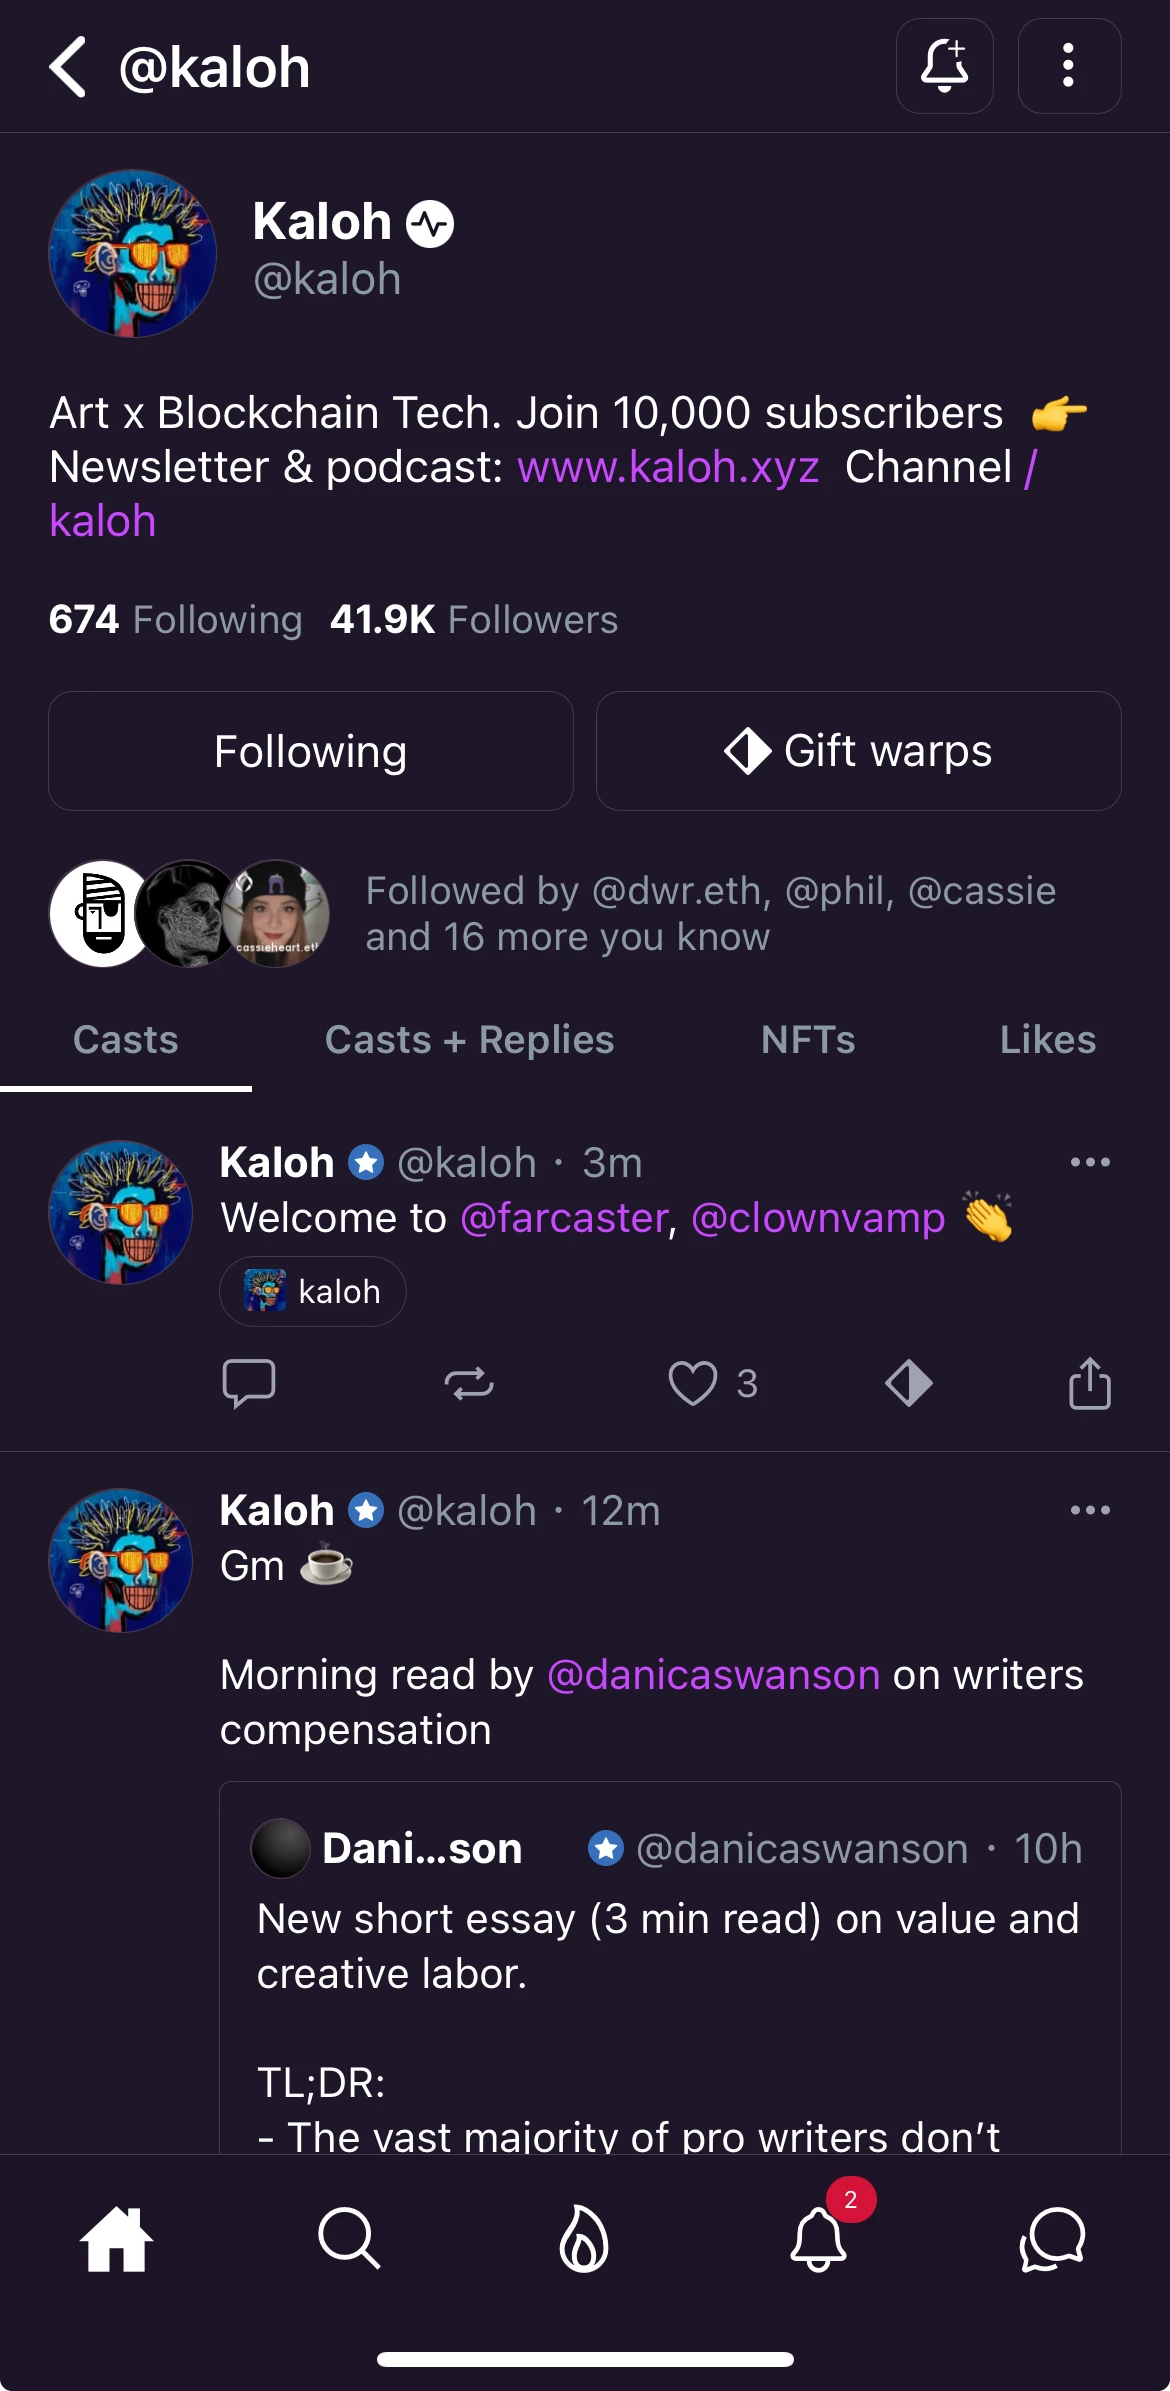The width and height of the screenshot is (1170, 2391).
Task: Switch to the Likes tab
Action: point(1048,1040)
